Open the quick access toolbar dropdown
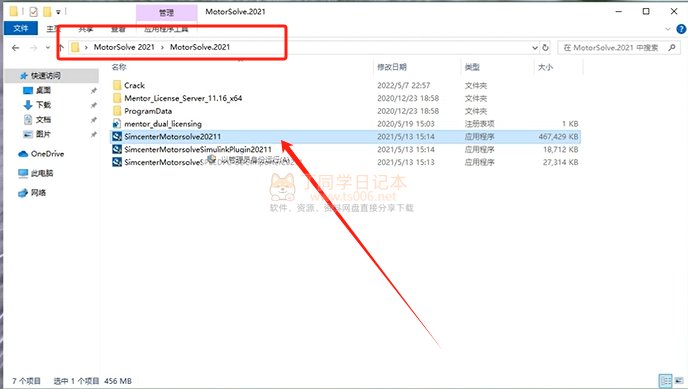 pyautogui.click(x=58, y=12)
